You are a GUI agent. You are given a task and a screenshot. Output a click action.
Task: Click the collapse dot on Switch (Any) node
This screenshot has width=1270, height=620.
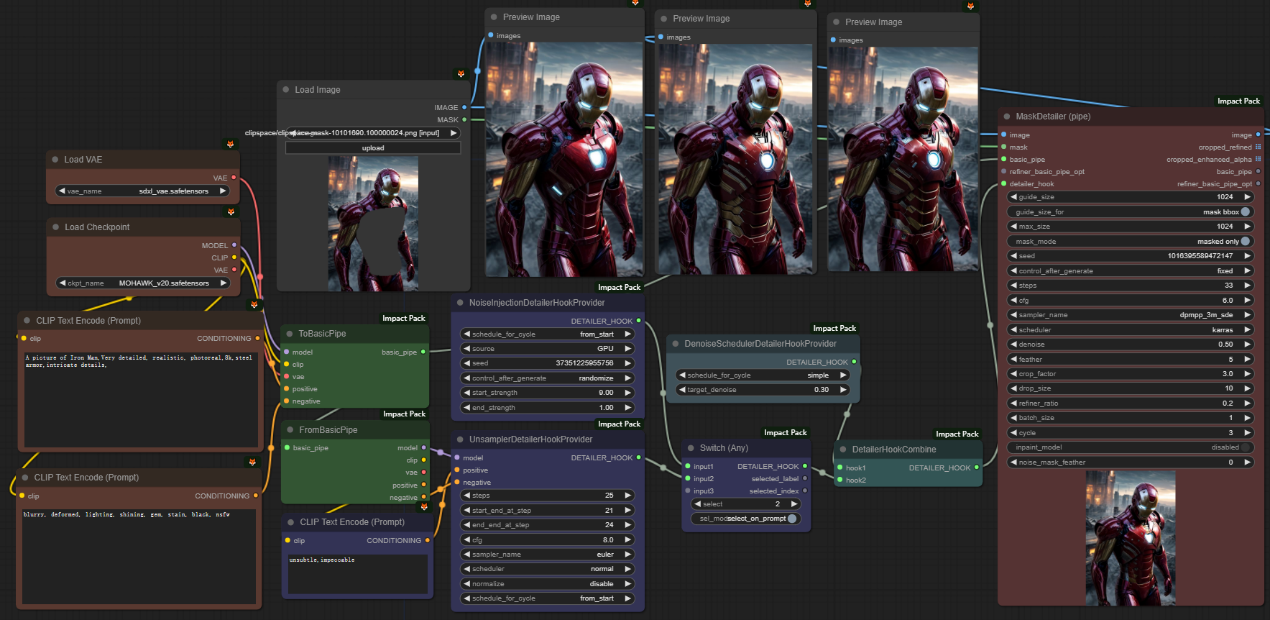[691, 448]
